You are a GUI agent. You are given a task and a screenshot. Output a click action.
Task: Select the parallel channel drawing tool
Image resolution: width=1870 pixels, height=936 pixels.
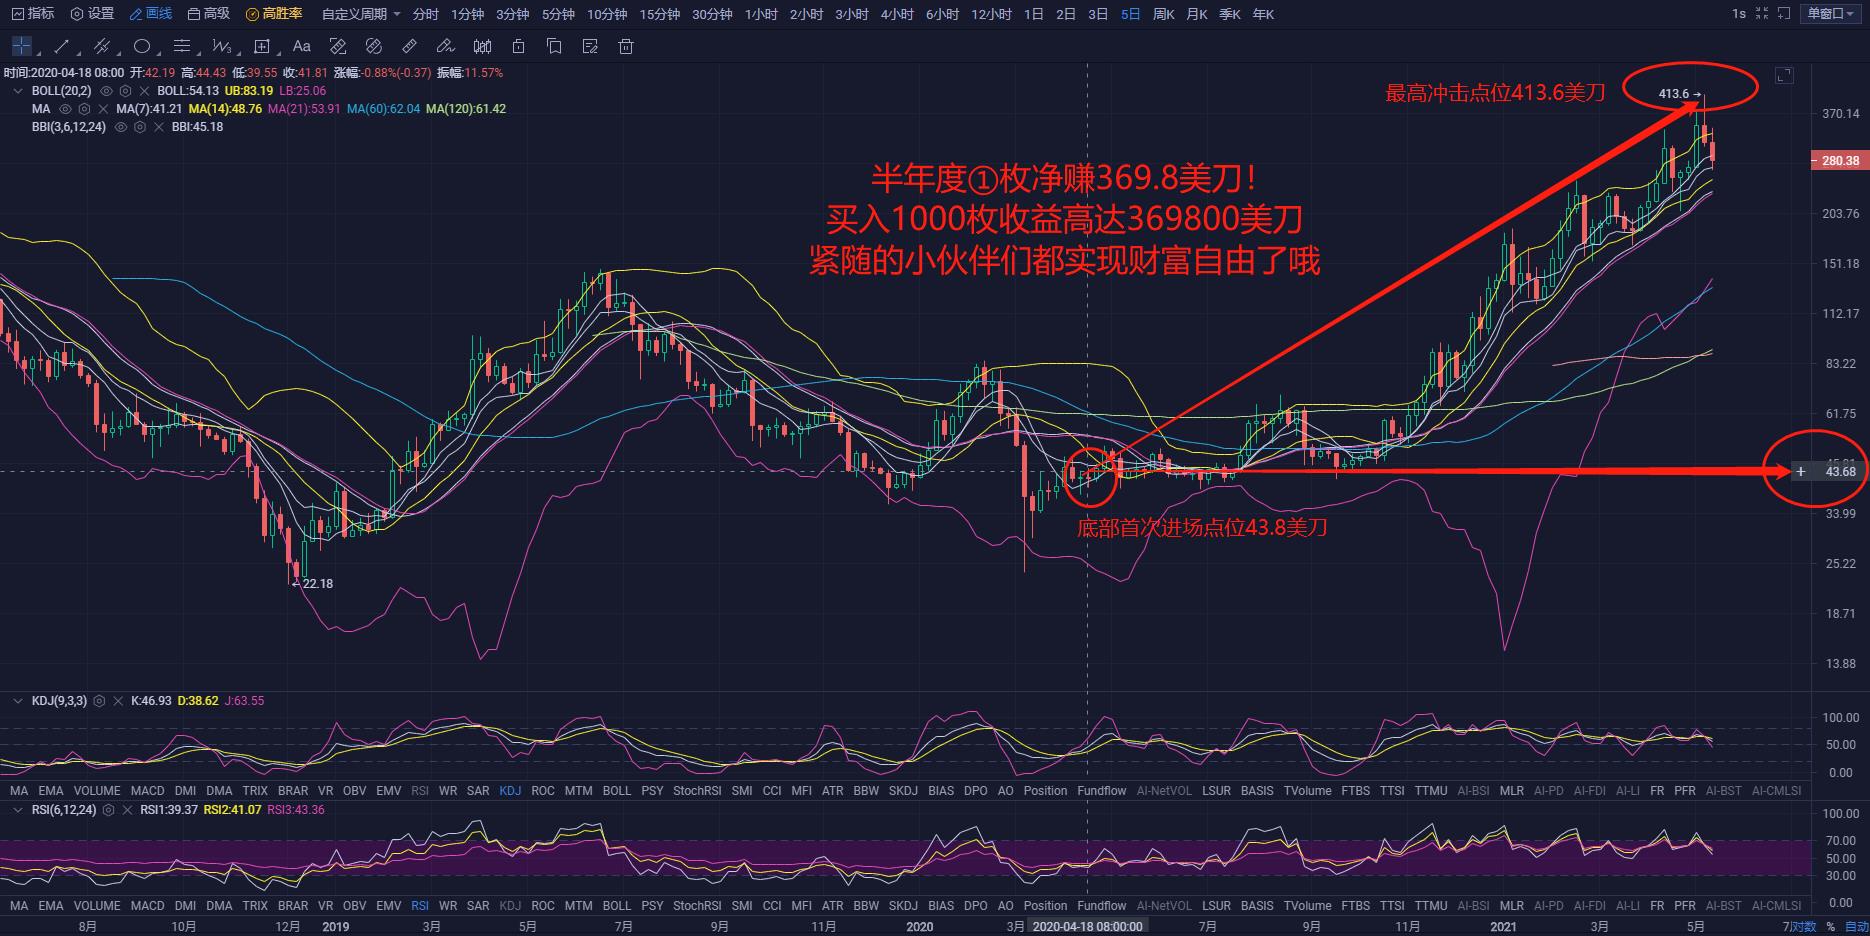[101, 46]
